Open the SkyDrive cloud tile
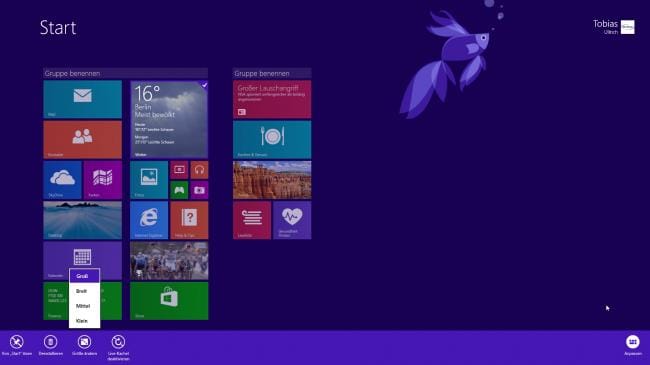The image size is (650, 365). click(62, 180)
